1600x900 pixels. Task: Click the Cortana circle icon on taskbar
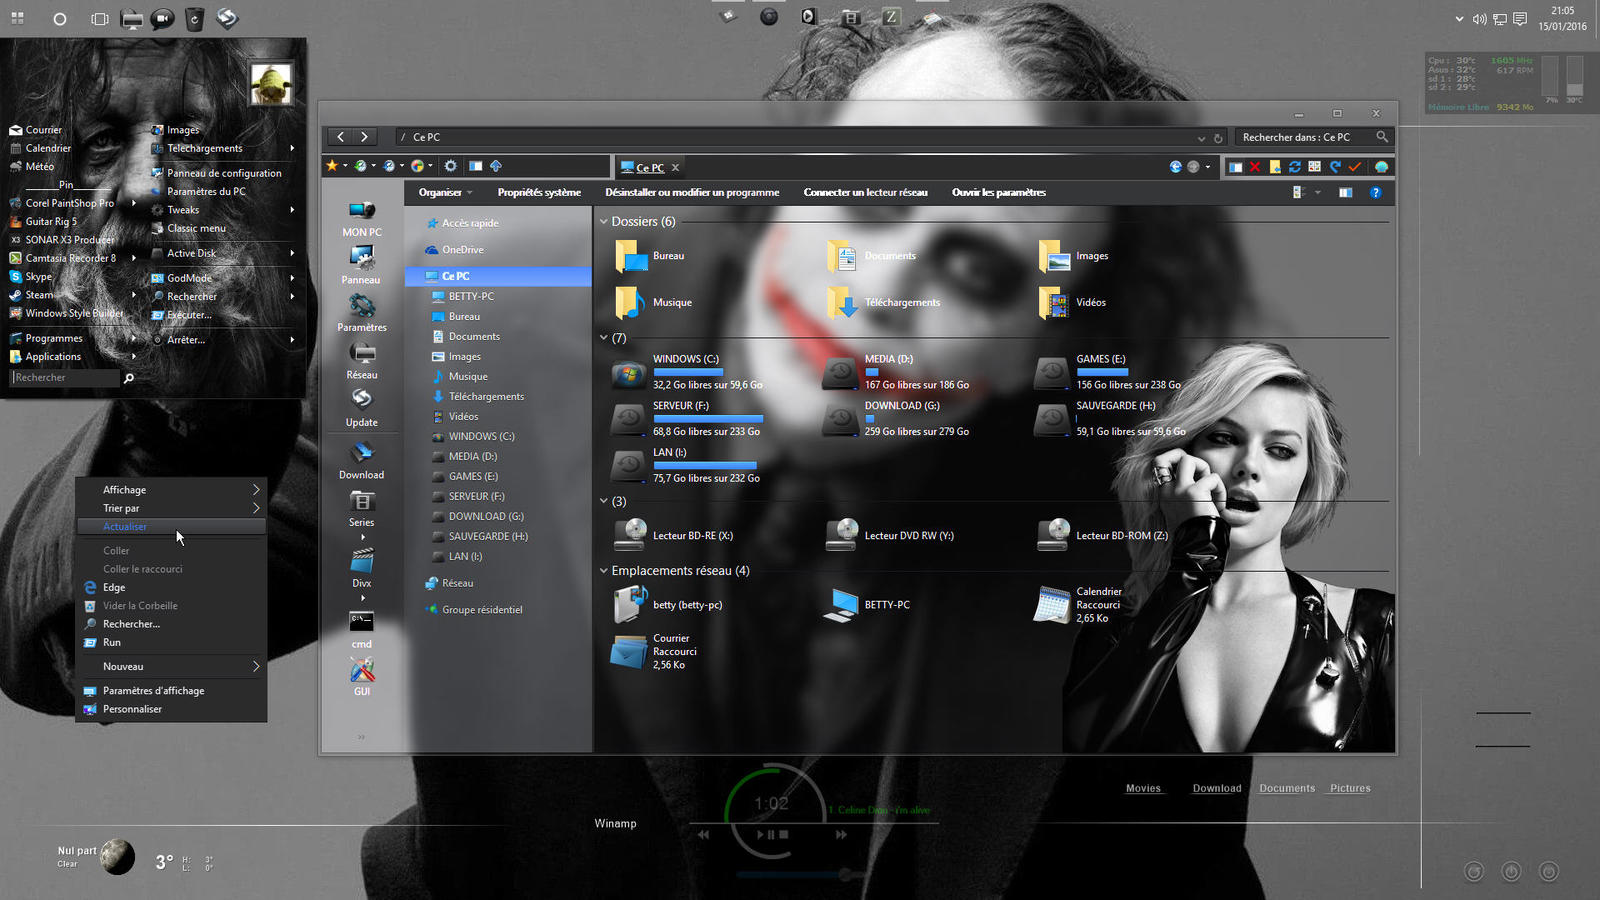click(60, 18)
